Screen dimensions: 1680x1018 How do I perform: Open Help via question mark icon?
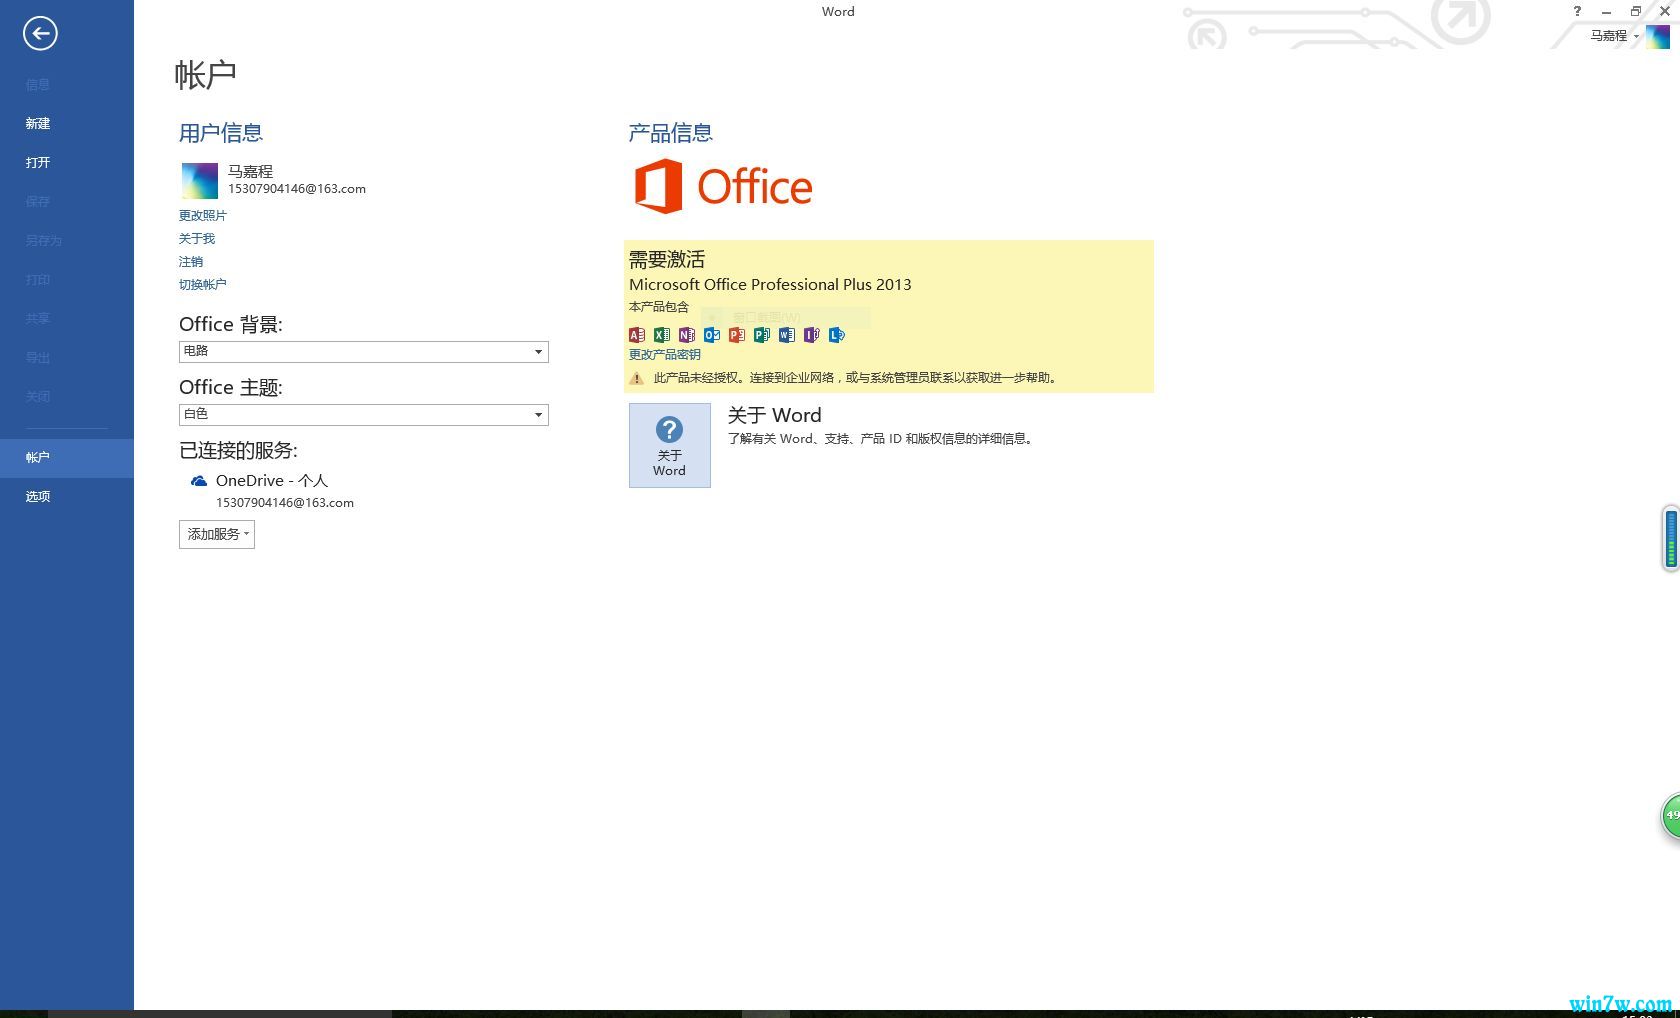(x=1577, y=11)
